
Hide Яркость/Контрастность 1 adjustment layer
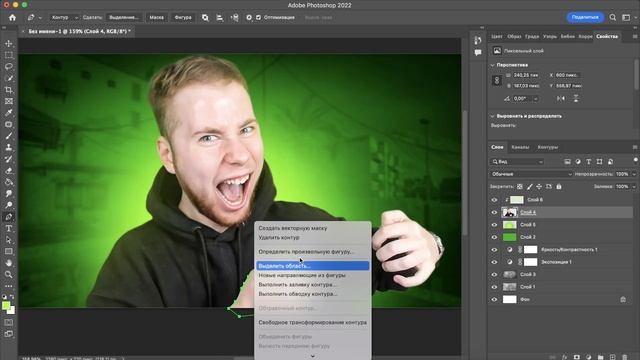click(x=494, y=249)
